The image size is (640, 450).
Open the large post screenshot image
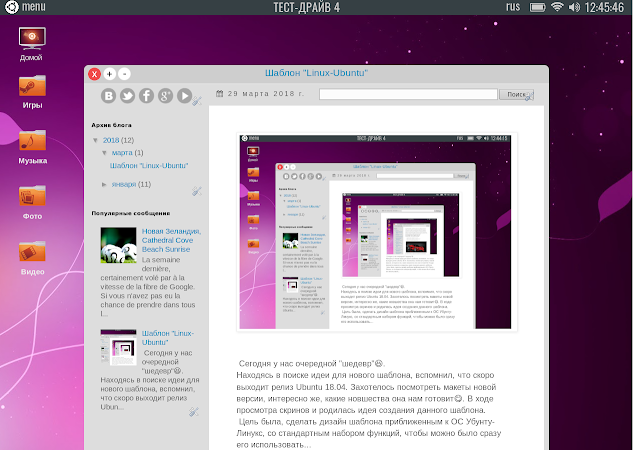click(x=377, y=232)
